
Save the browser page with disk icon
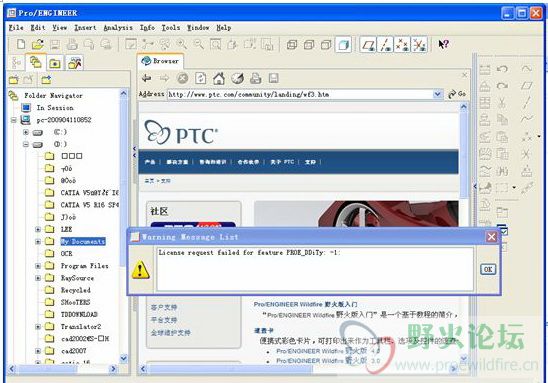273,78
